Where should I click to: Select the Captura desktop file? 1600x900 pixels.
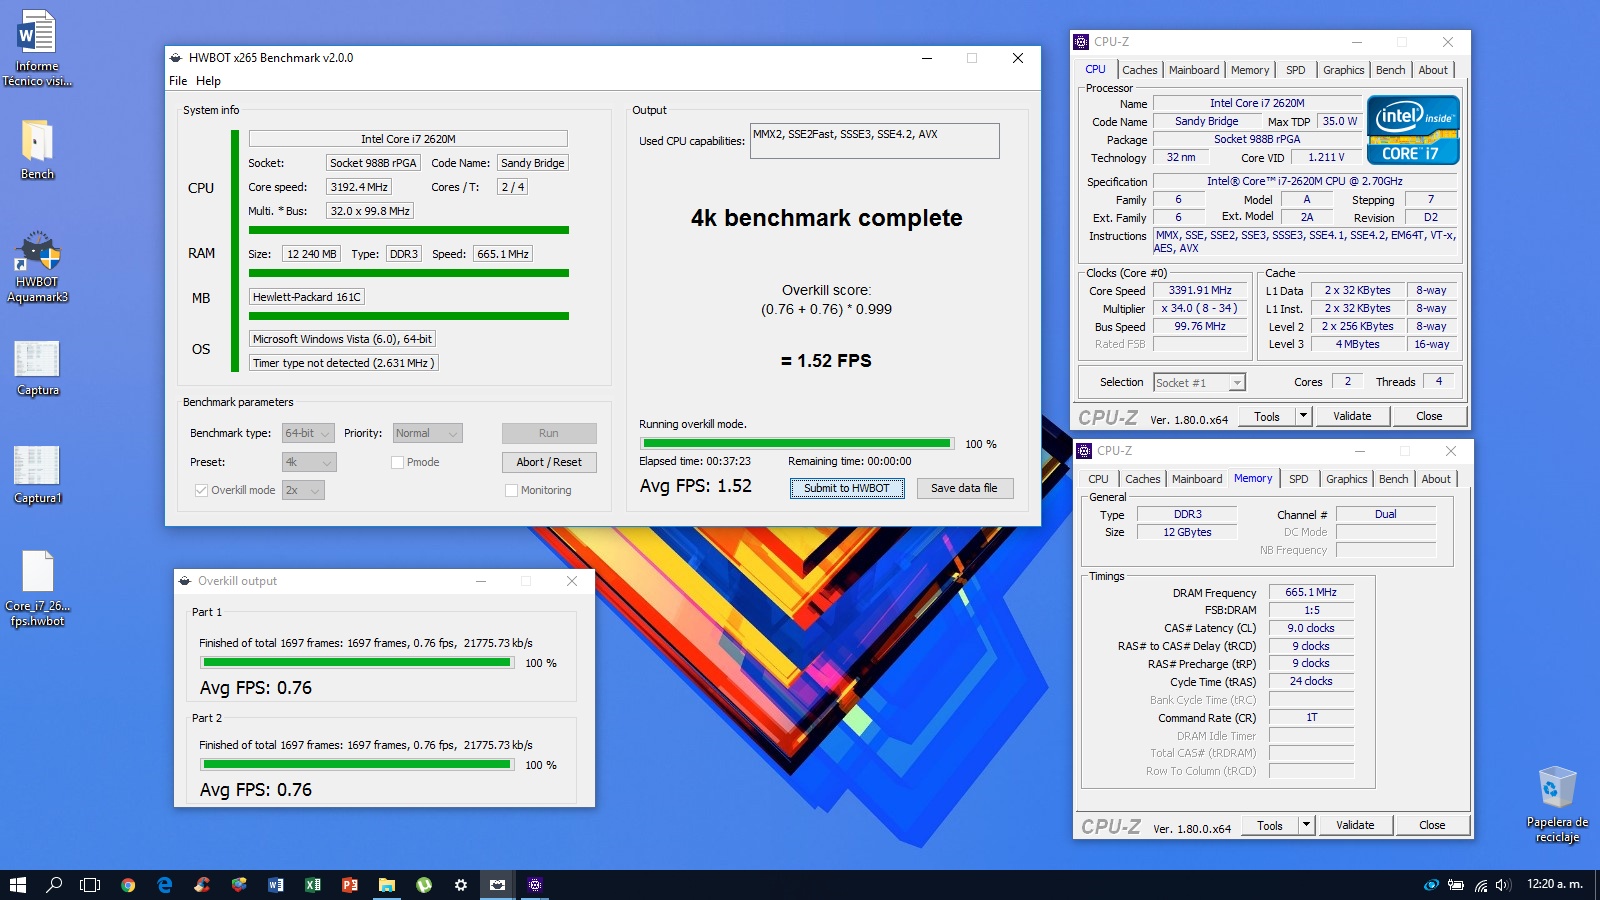[x=37, y=368]
